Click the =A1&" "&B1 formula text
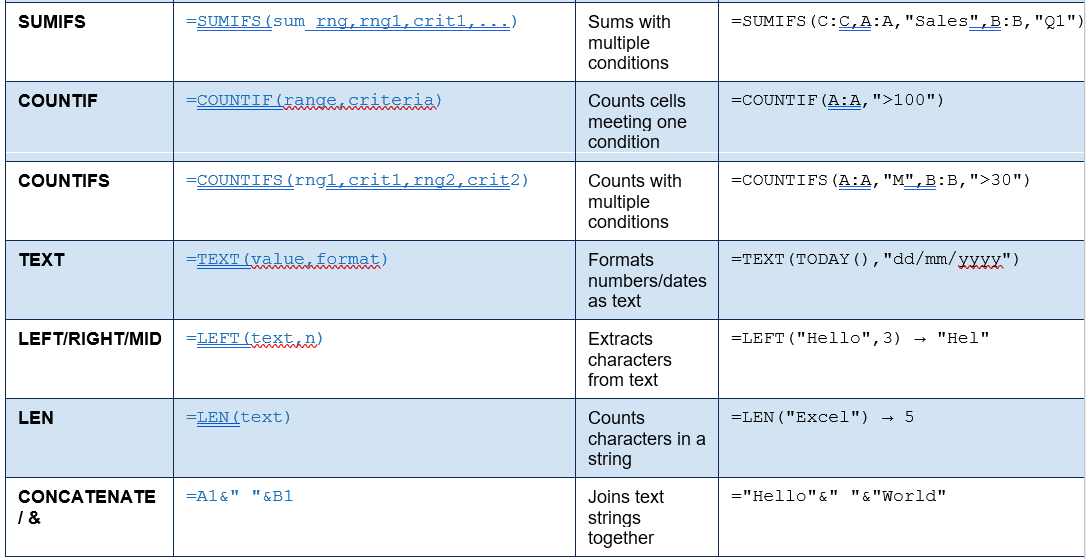 tap(240, 496)
